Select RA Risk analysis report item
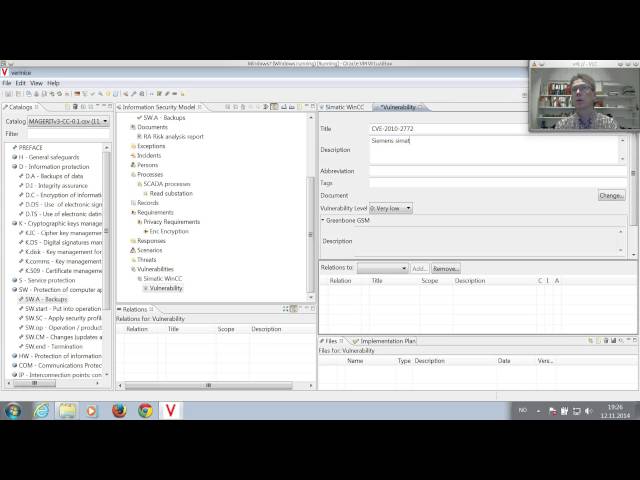Viewport: 640px width, 480px height. point(173,137)
